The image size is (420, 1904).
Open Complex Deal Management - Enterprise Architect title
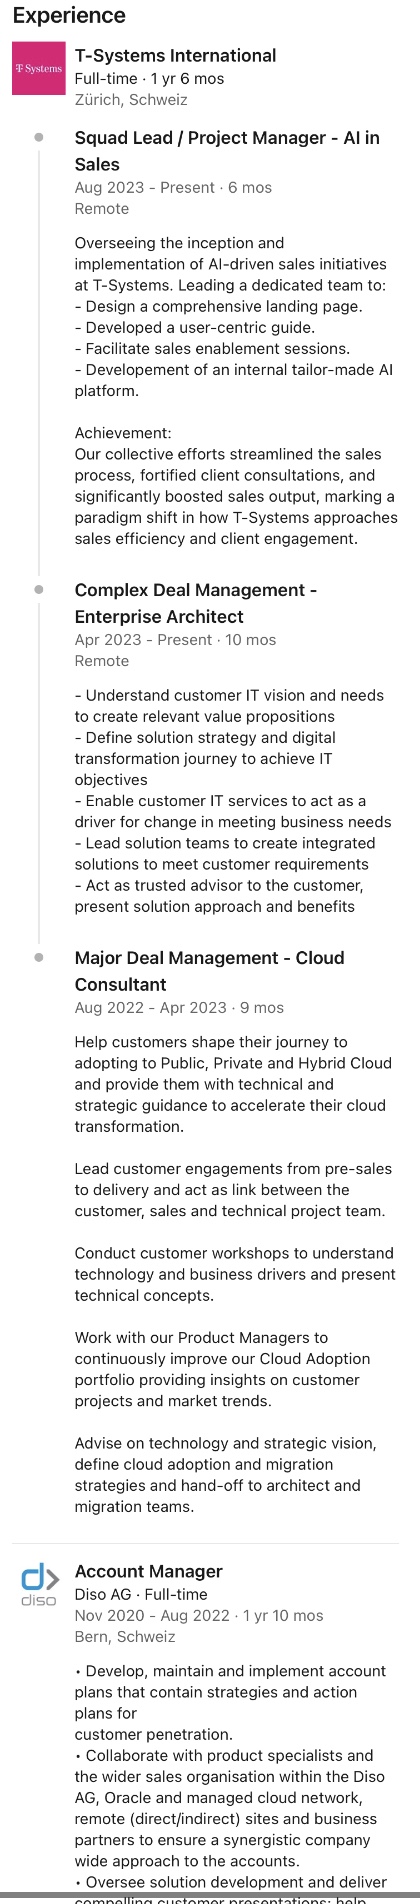tap(196, 603)
